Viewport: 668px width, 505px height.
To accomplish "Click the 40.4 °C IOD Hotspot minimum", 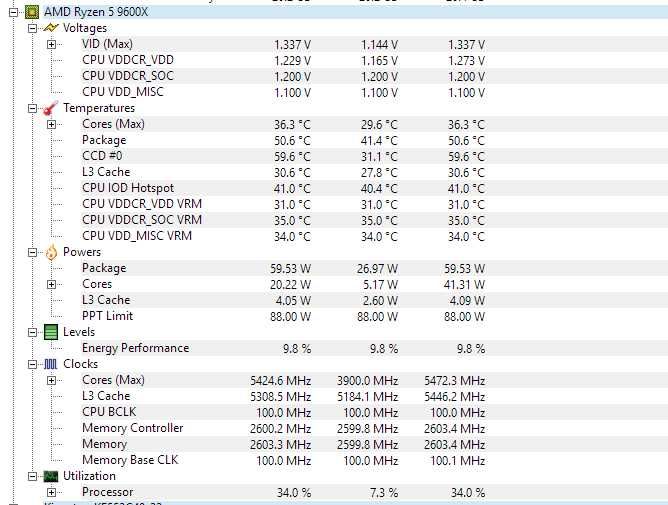I will [379, 189].
